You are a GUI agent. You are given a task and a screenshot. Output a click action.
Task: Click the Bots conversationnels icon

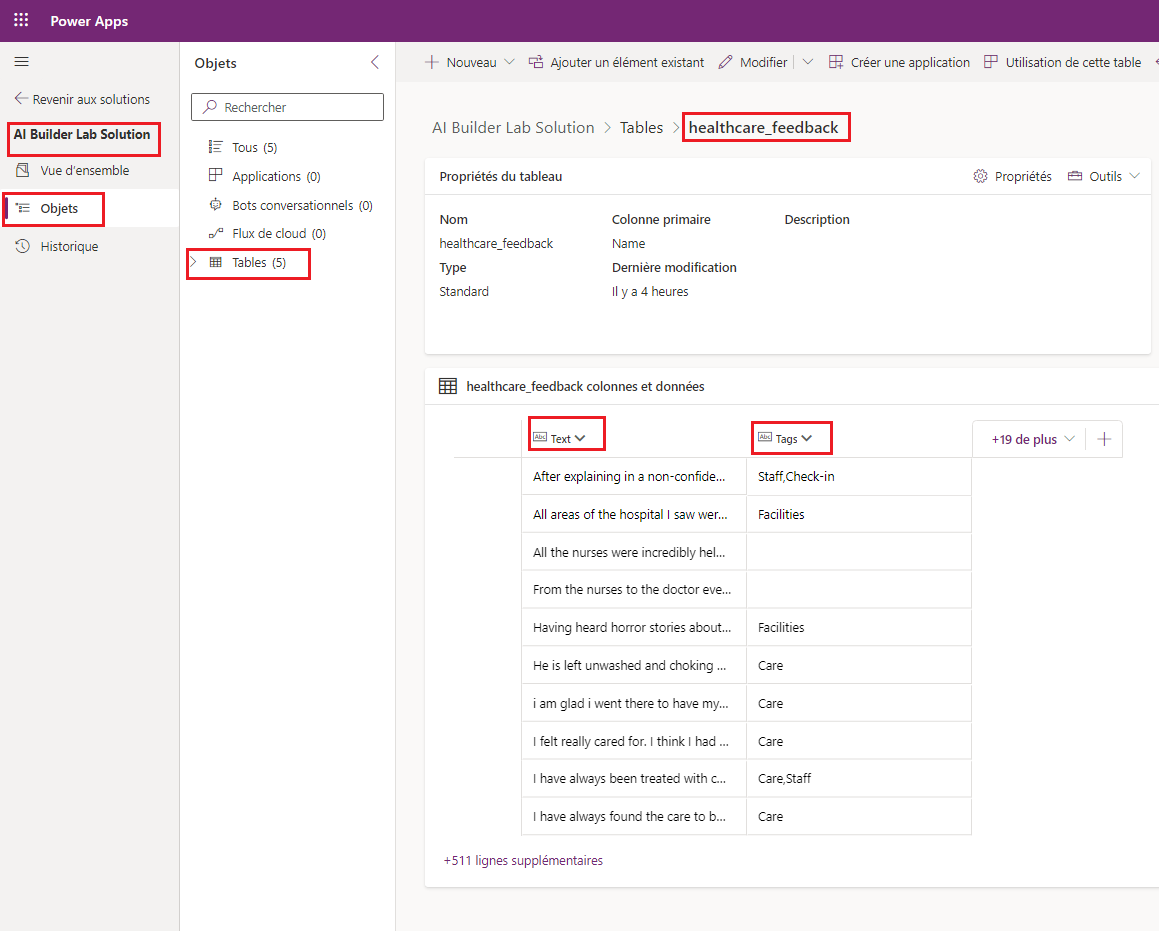click(x=215, y=205)
